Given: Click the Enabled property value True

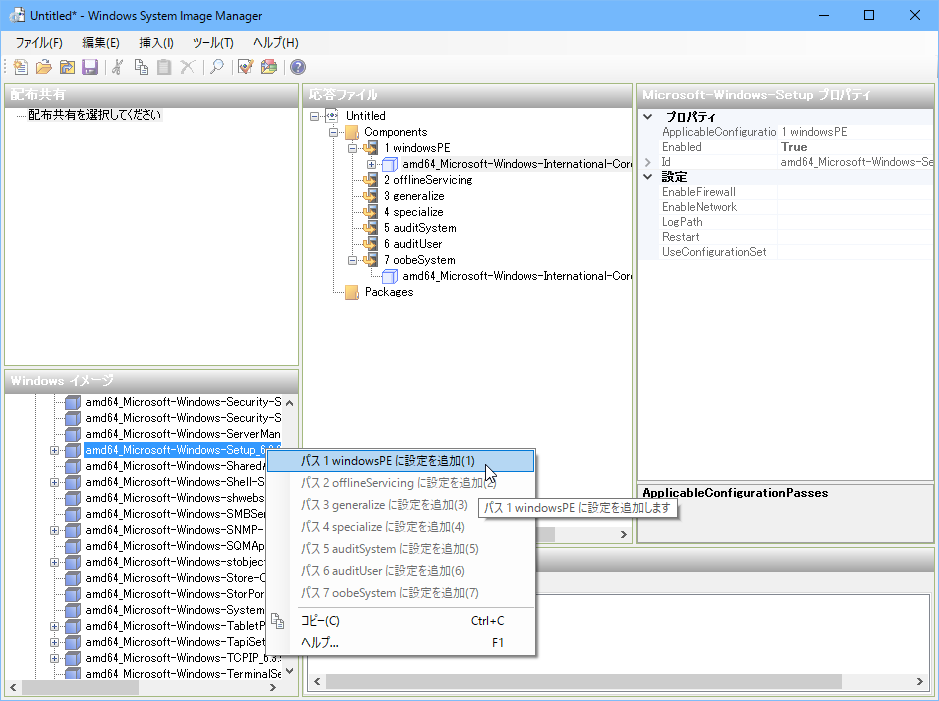Looking at the screenshot, I should pyautogui.click(x=855, y=147).
